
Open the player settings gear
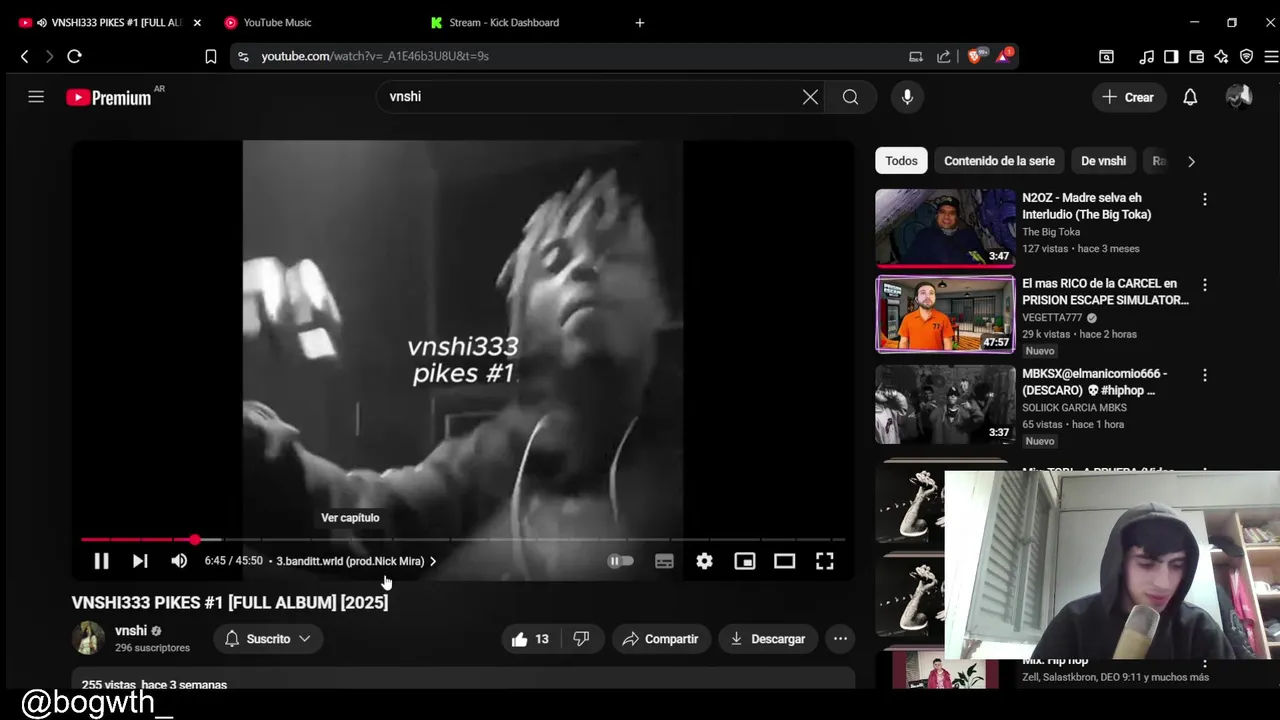705,561
